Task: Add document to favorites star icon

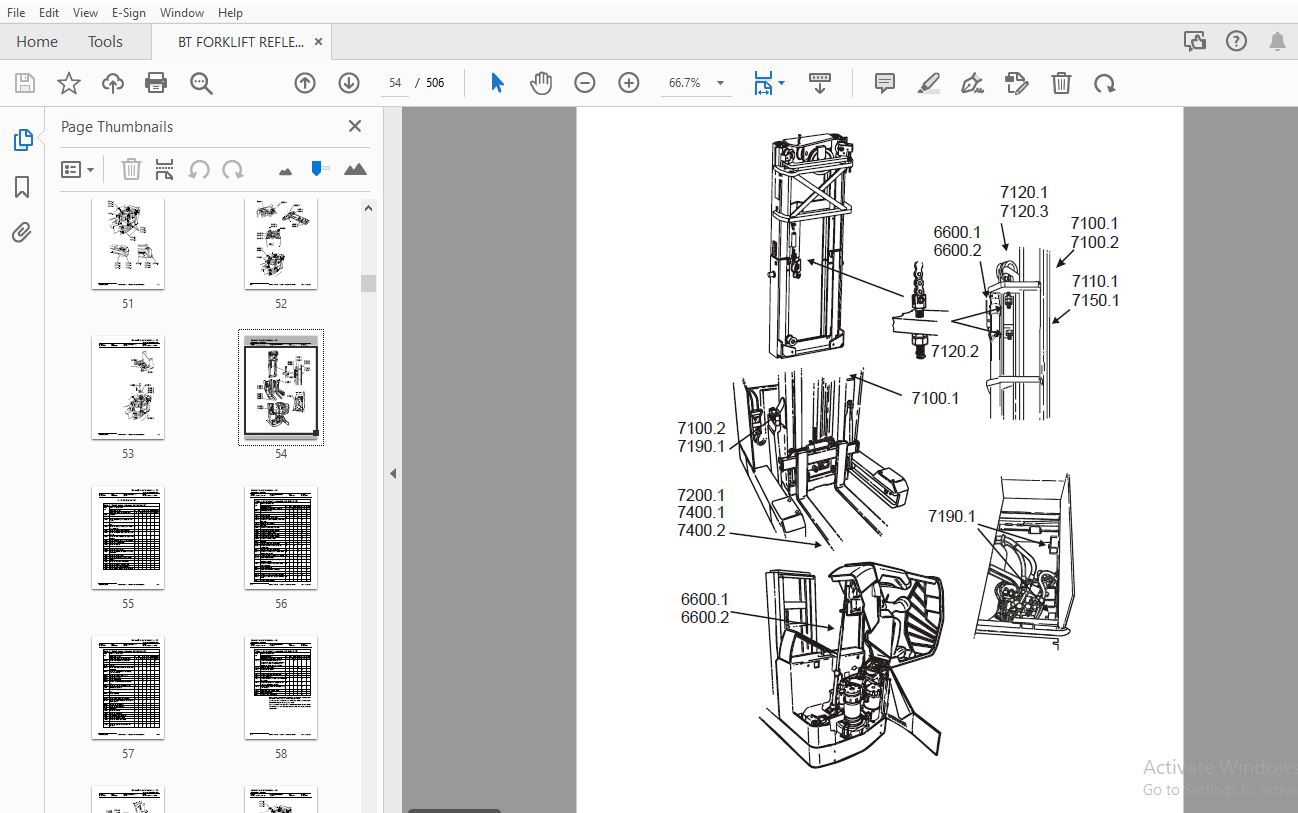Action: [x=69, y=83]
